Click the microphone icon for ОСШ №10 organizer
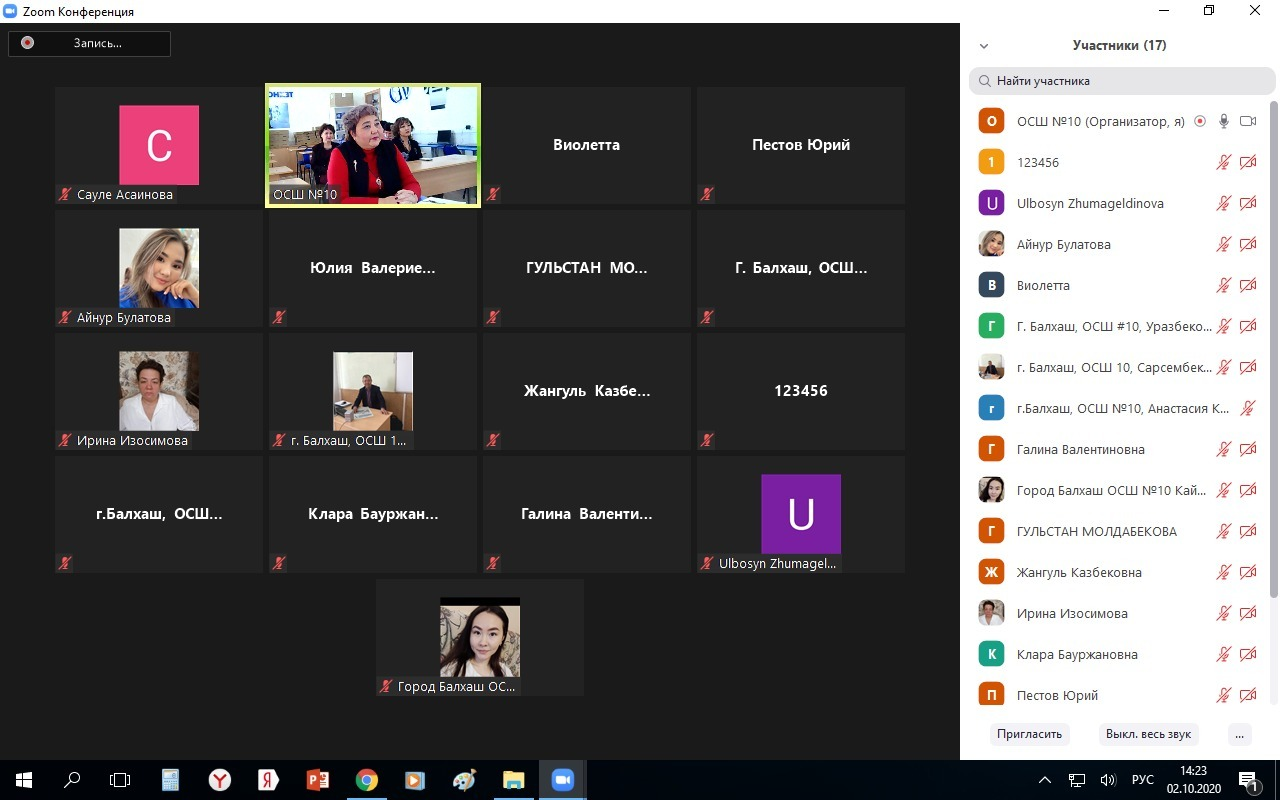The height and width of the screenshot is (800, 1280). pos(1223,121)
